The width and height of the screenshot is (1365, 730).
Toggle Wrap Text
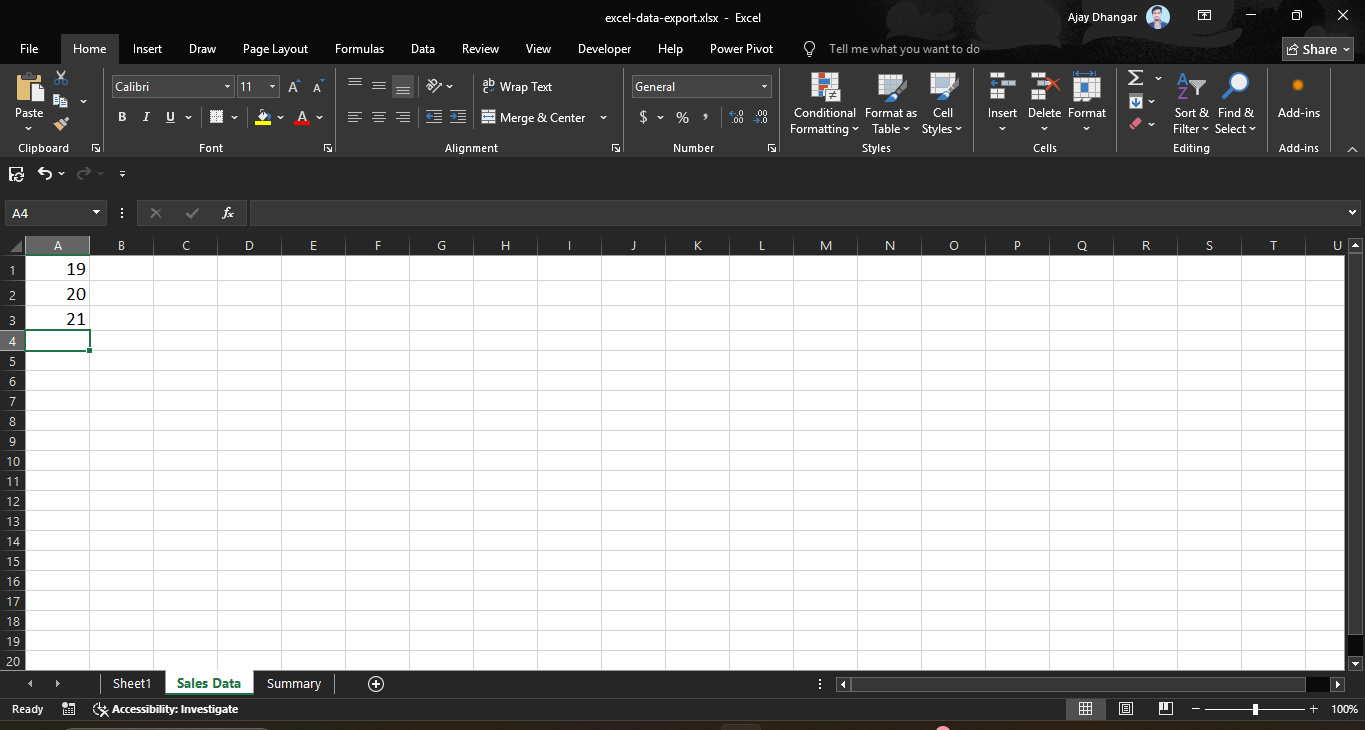coord(517,87)
